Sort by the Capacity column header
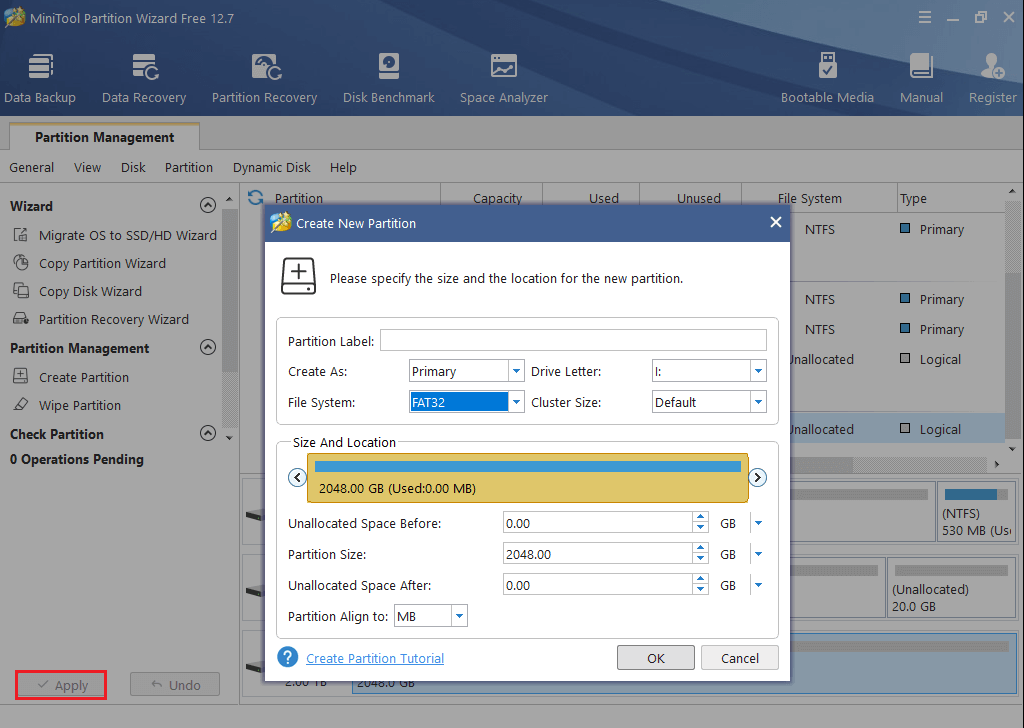This screenshot has width=1024, height=728. pos(497,198)
